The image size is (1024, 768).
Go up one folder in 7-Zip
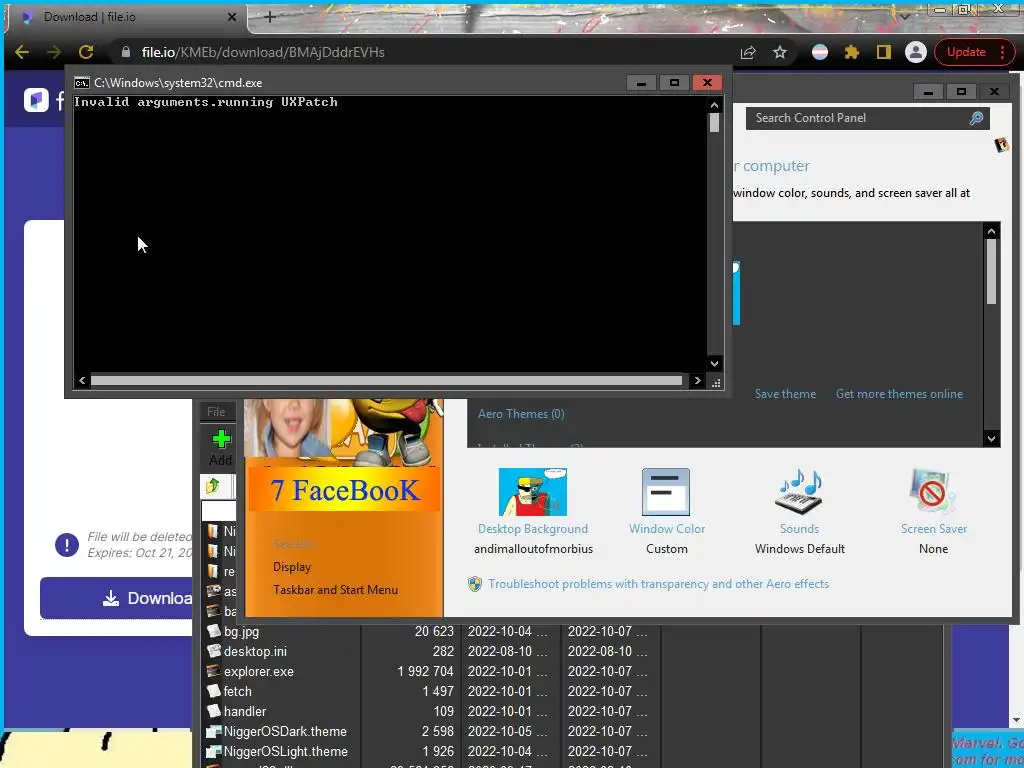pos(212,486)
